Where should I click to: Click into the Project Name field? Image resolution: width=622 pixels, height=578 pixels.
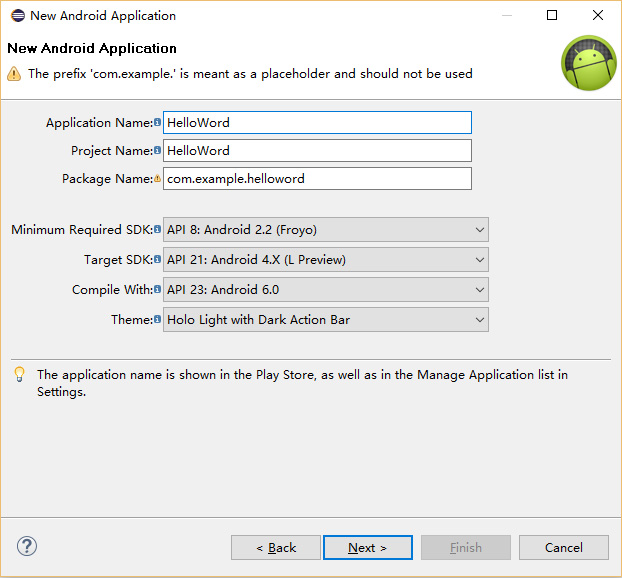(x=316, y=151)
